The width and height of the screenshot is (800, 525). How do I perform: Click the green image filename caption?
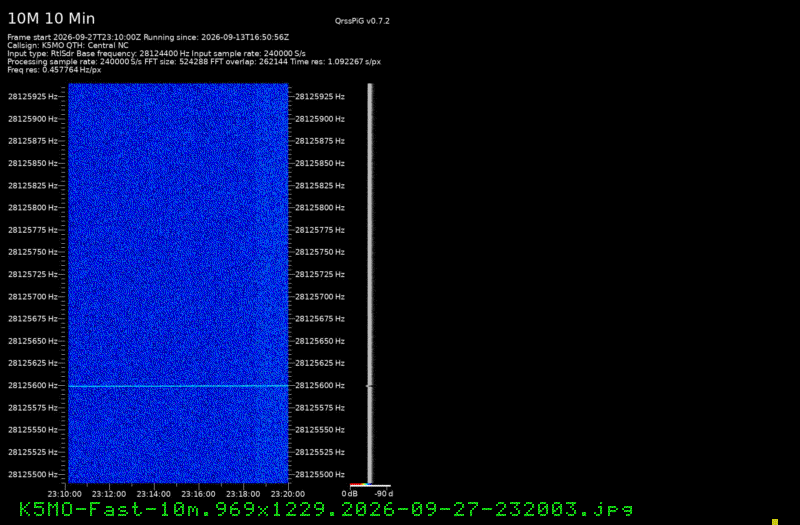326,509
